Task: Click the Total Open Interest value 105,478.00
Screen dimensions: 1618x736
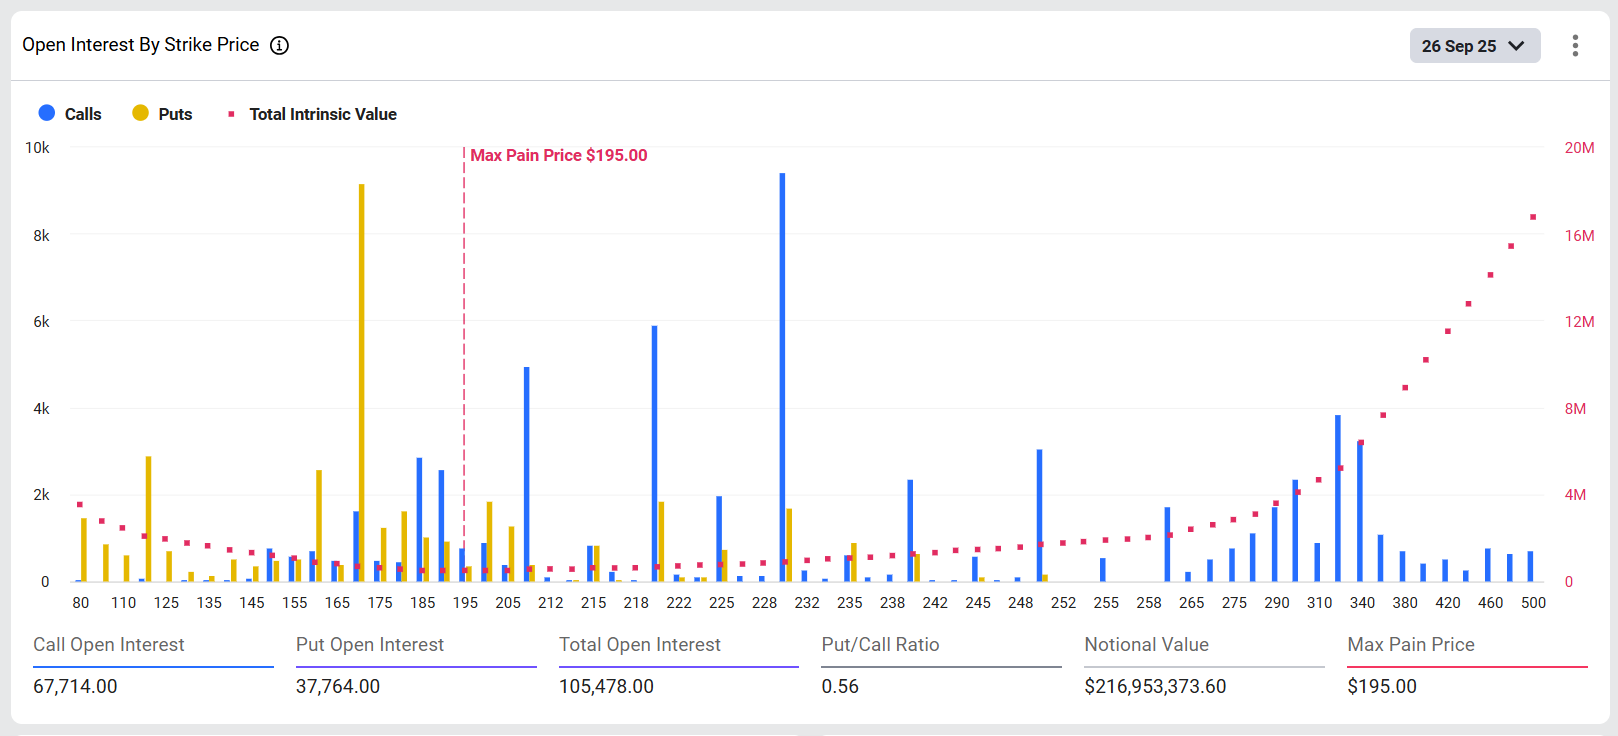Action: 606,687
